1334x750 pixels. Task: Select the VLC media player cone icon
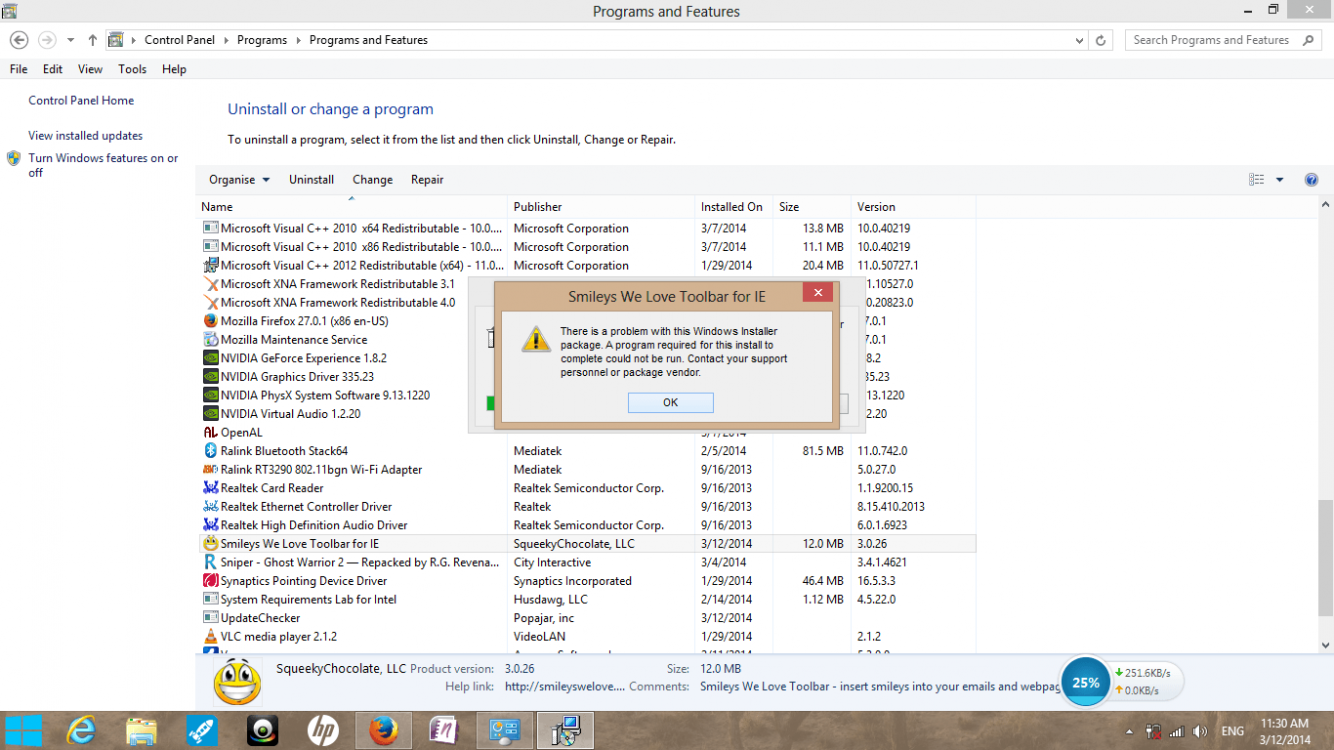(210, 636)
